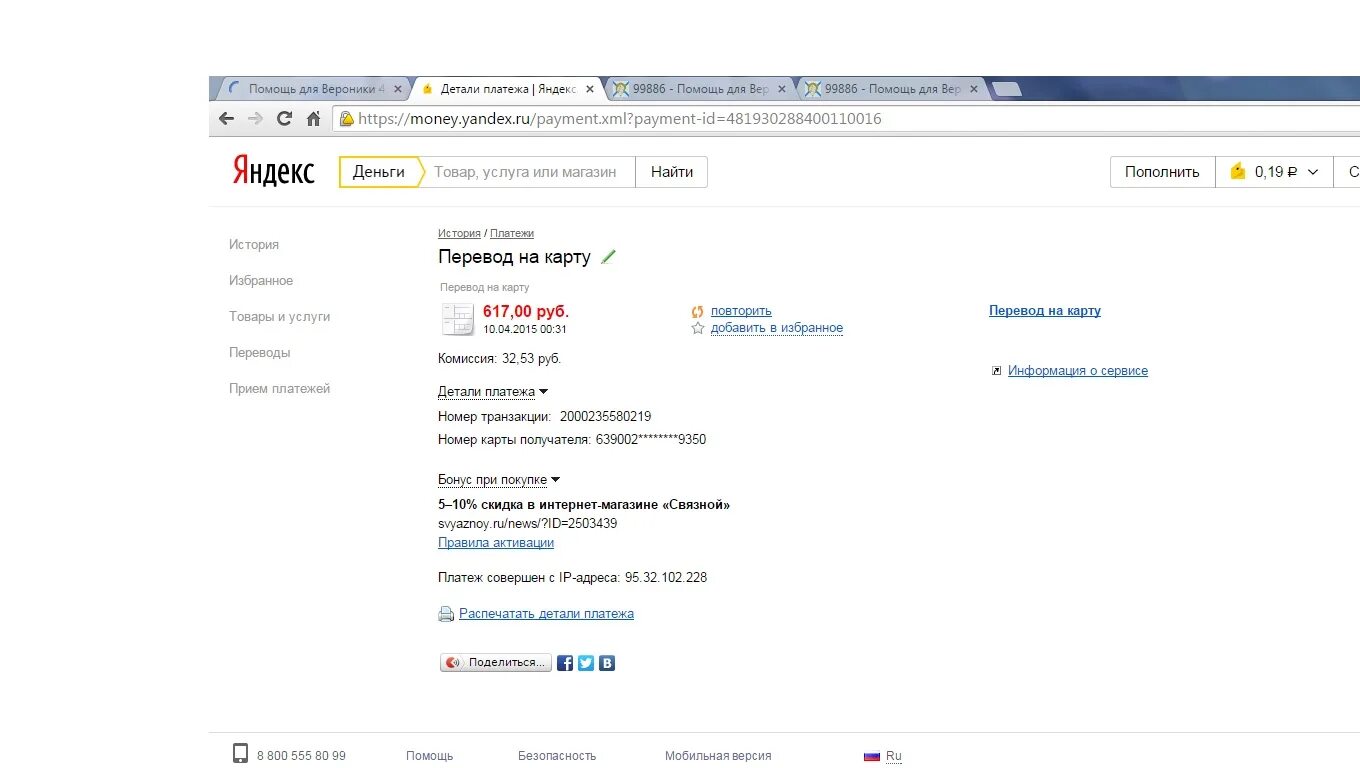Open the browser home icon
The image size is (1360, 768).
313,119
